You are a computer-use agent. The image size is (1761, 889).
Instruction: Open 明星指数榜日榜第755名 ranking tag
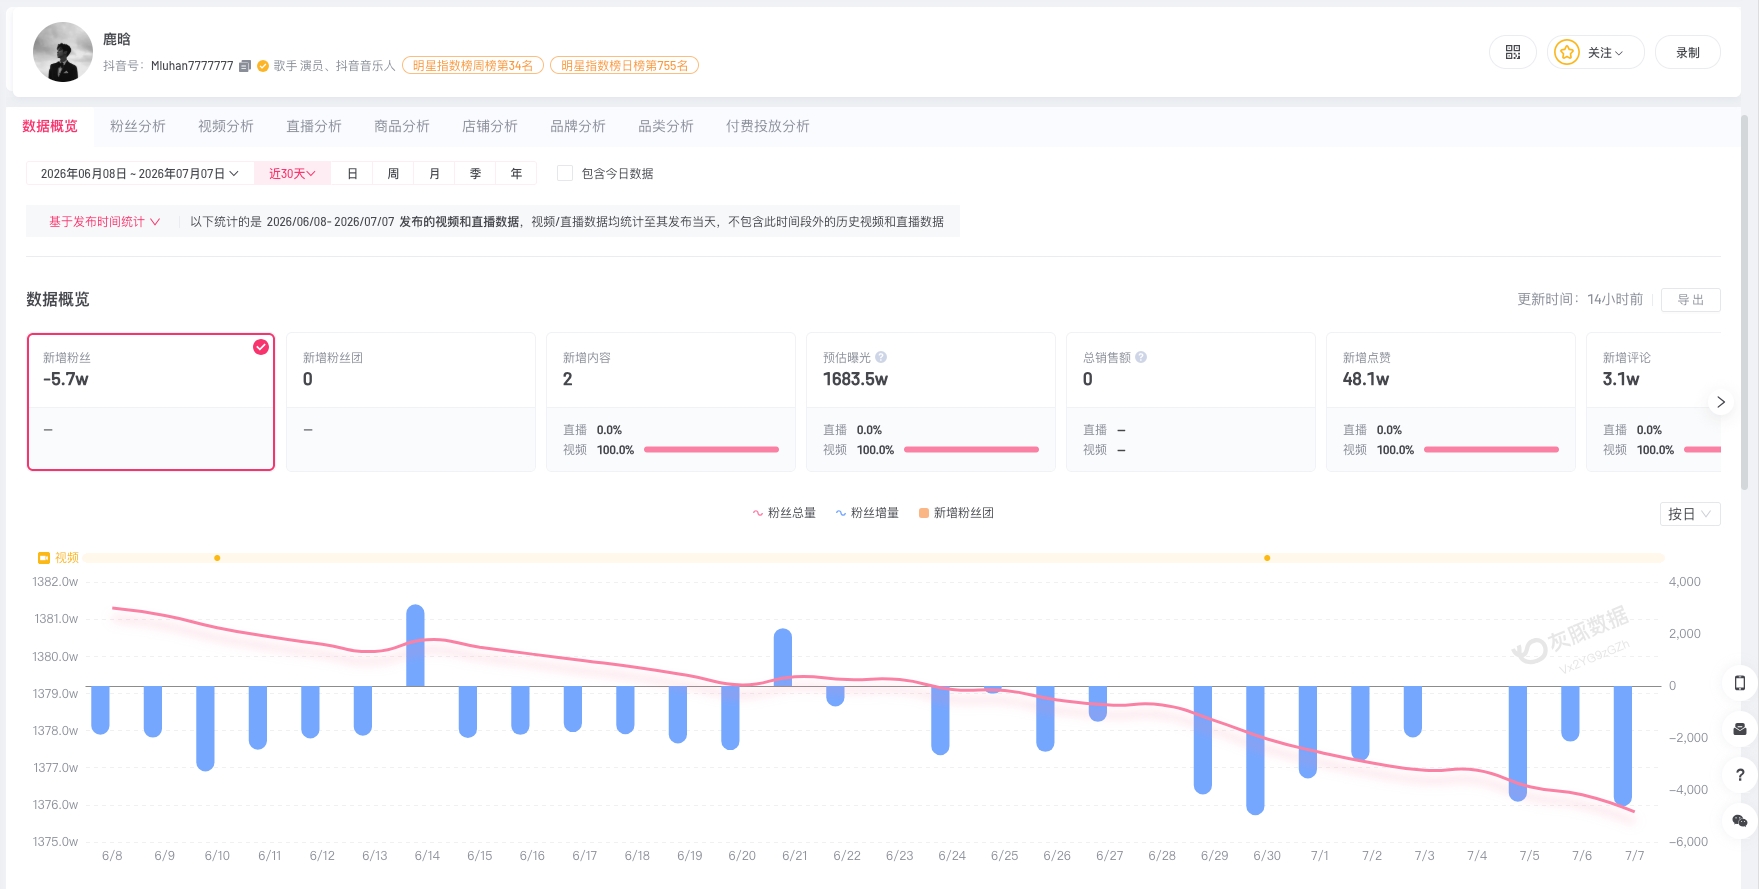[624, 66]
